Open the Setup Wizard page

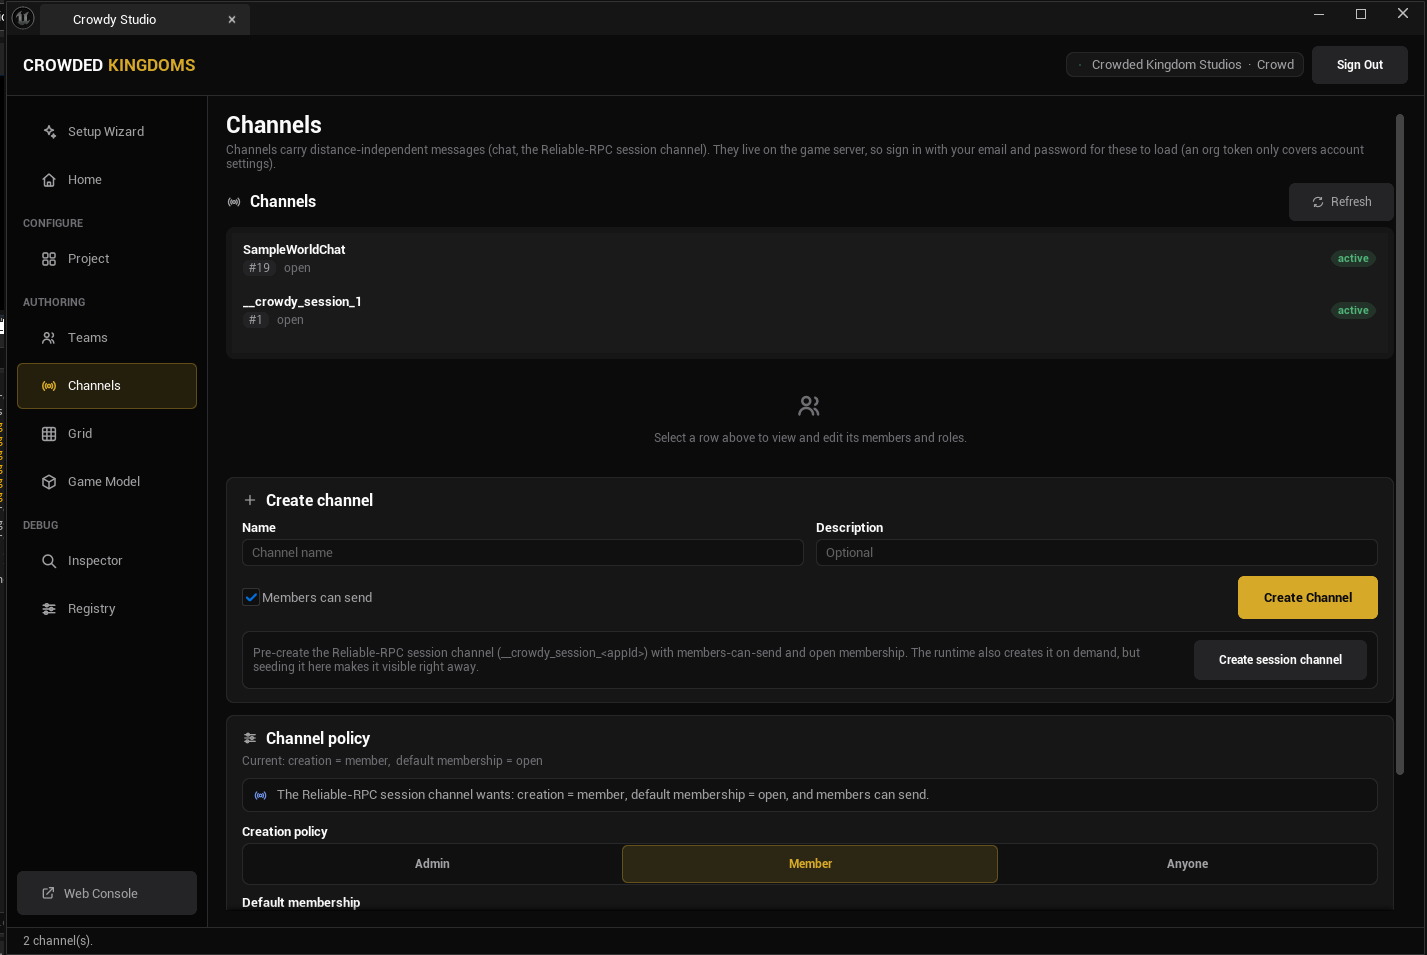point(107,132)
